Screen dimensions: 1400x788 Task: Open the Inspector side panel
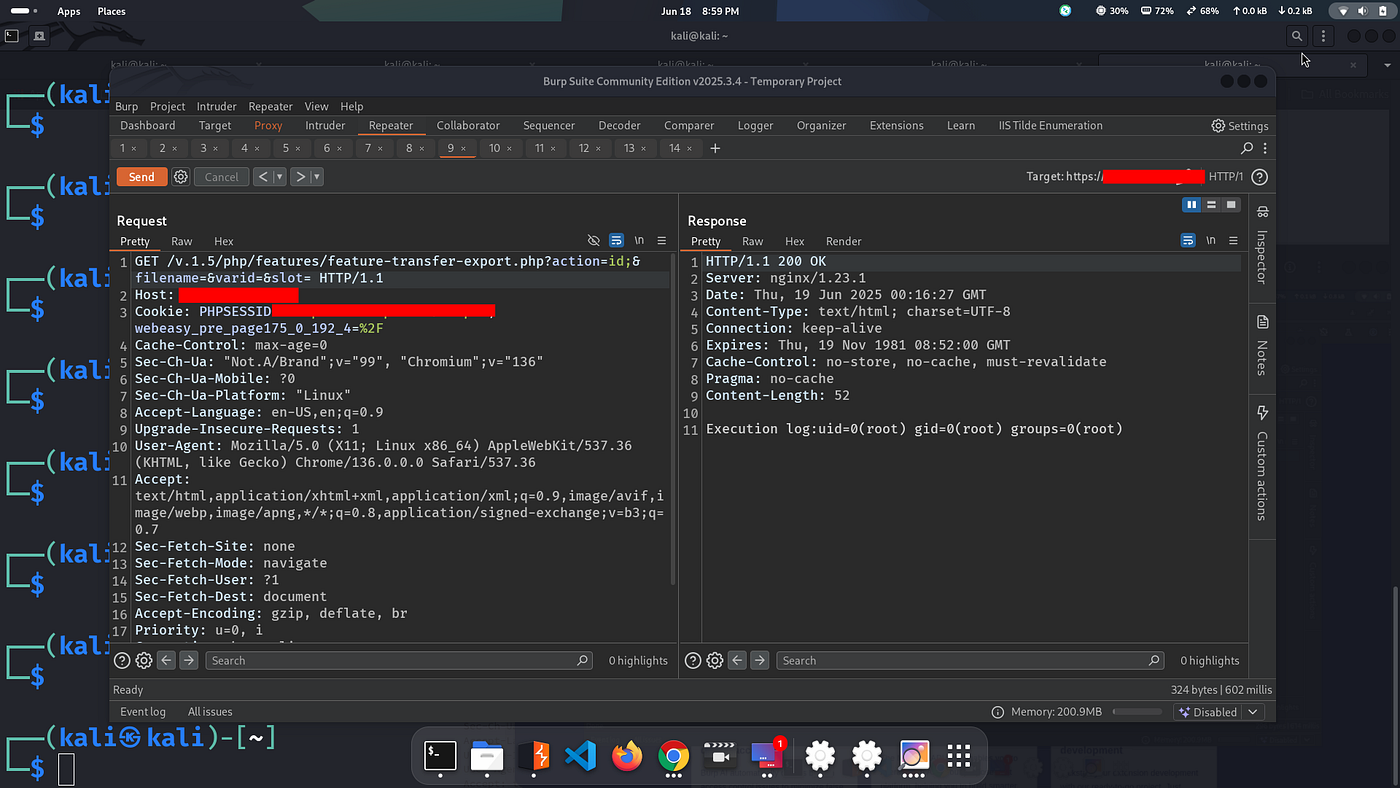1262,246
